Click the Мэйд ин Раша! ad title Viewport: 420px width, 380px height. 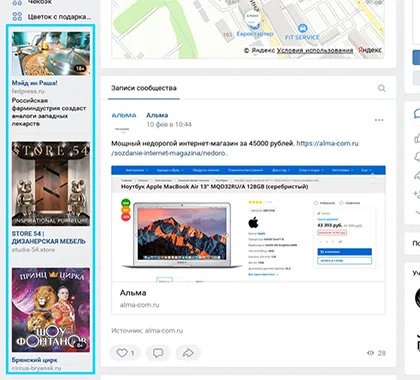click(35, 83)
